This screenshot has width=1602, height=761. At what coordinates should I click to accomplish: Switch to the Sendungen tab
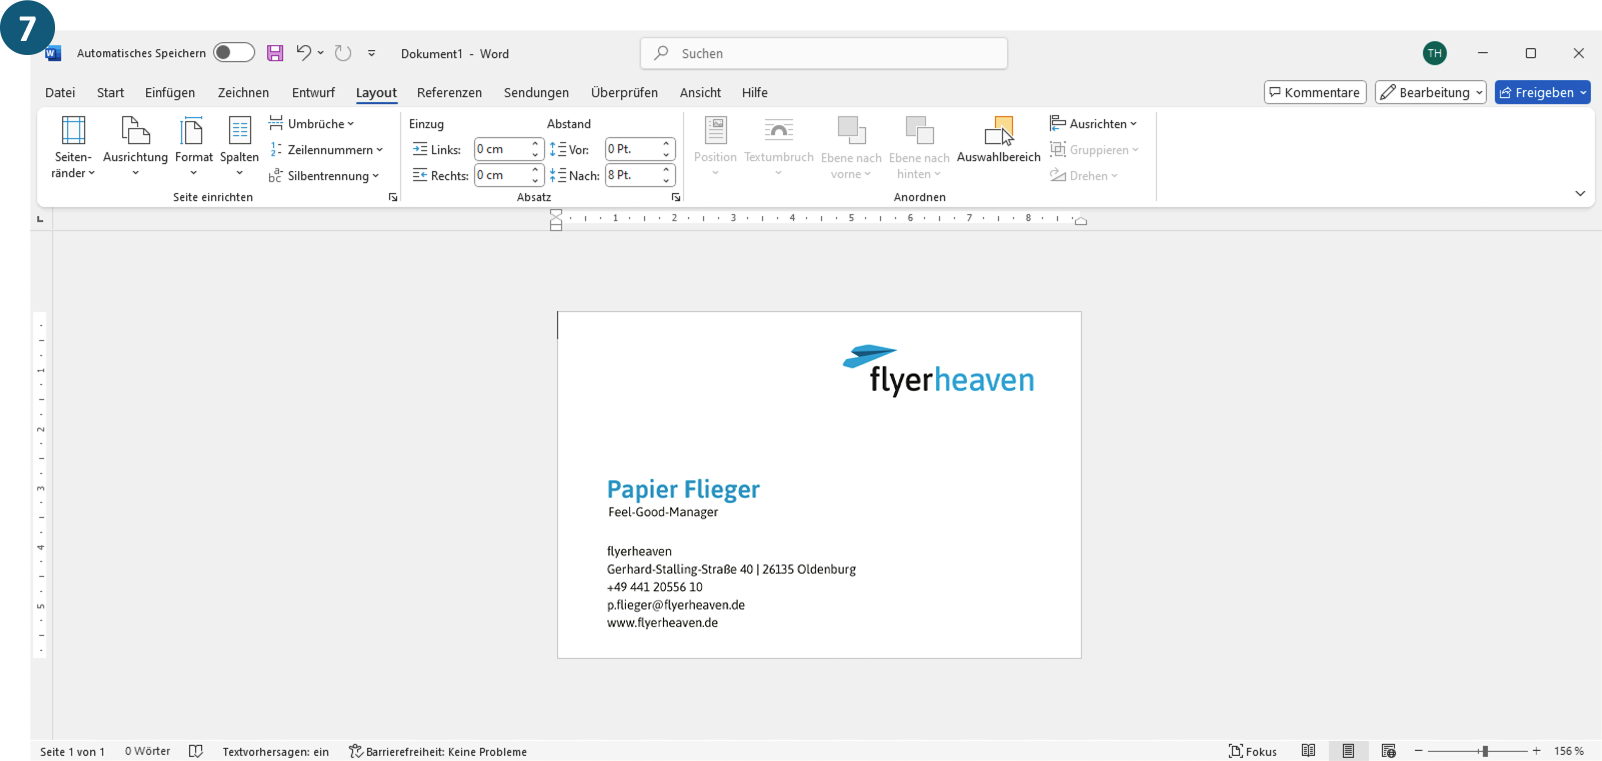click(536, 93)
